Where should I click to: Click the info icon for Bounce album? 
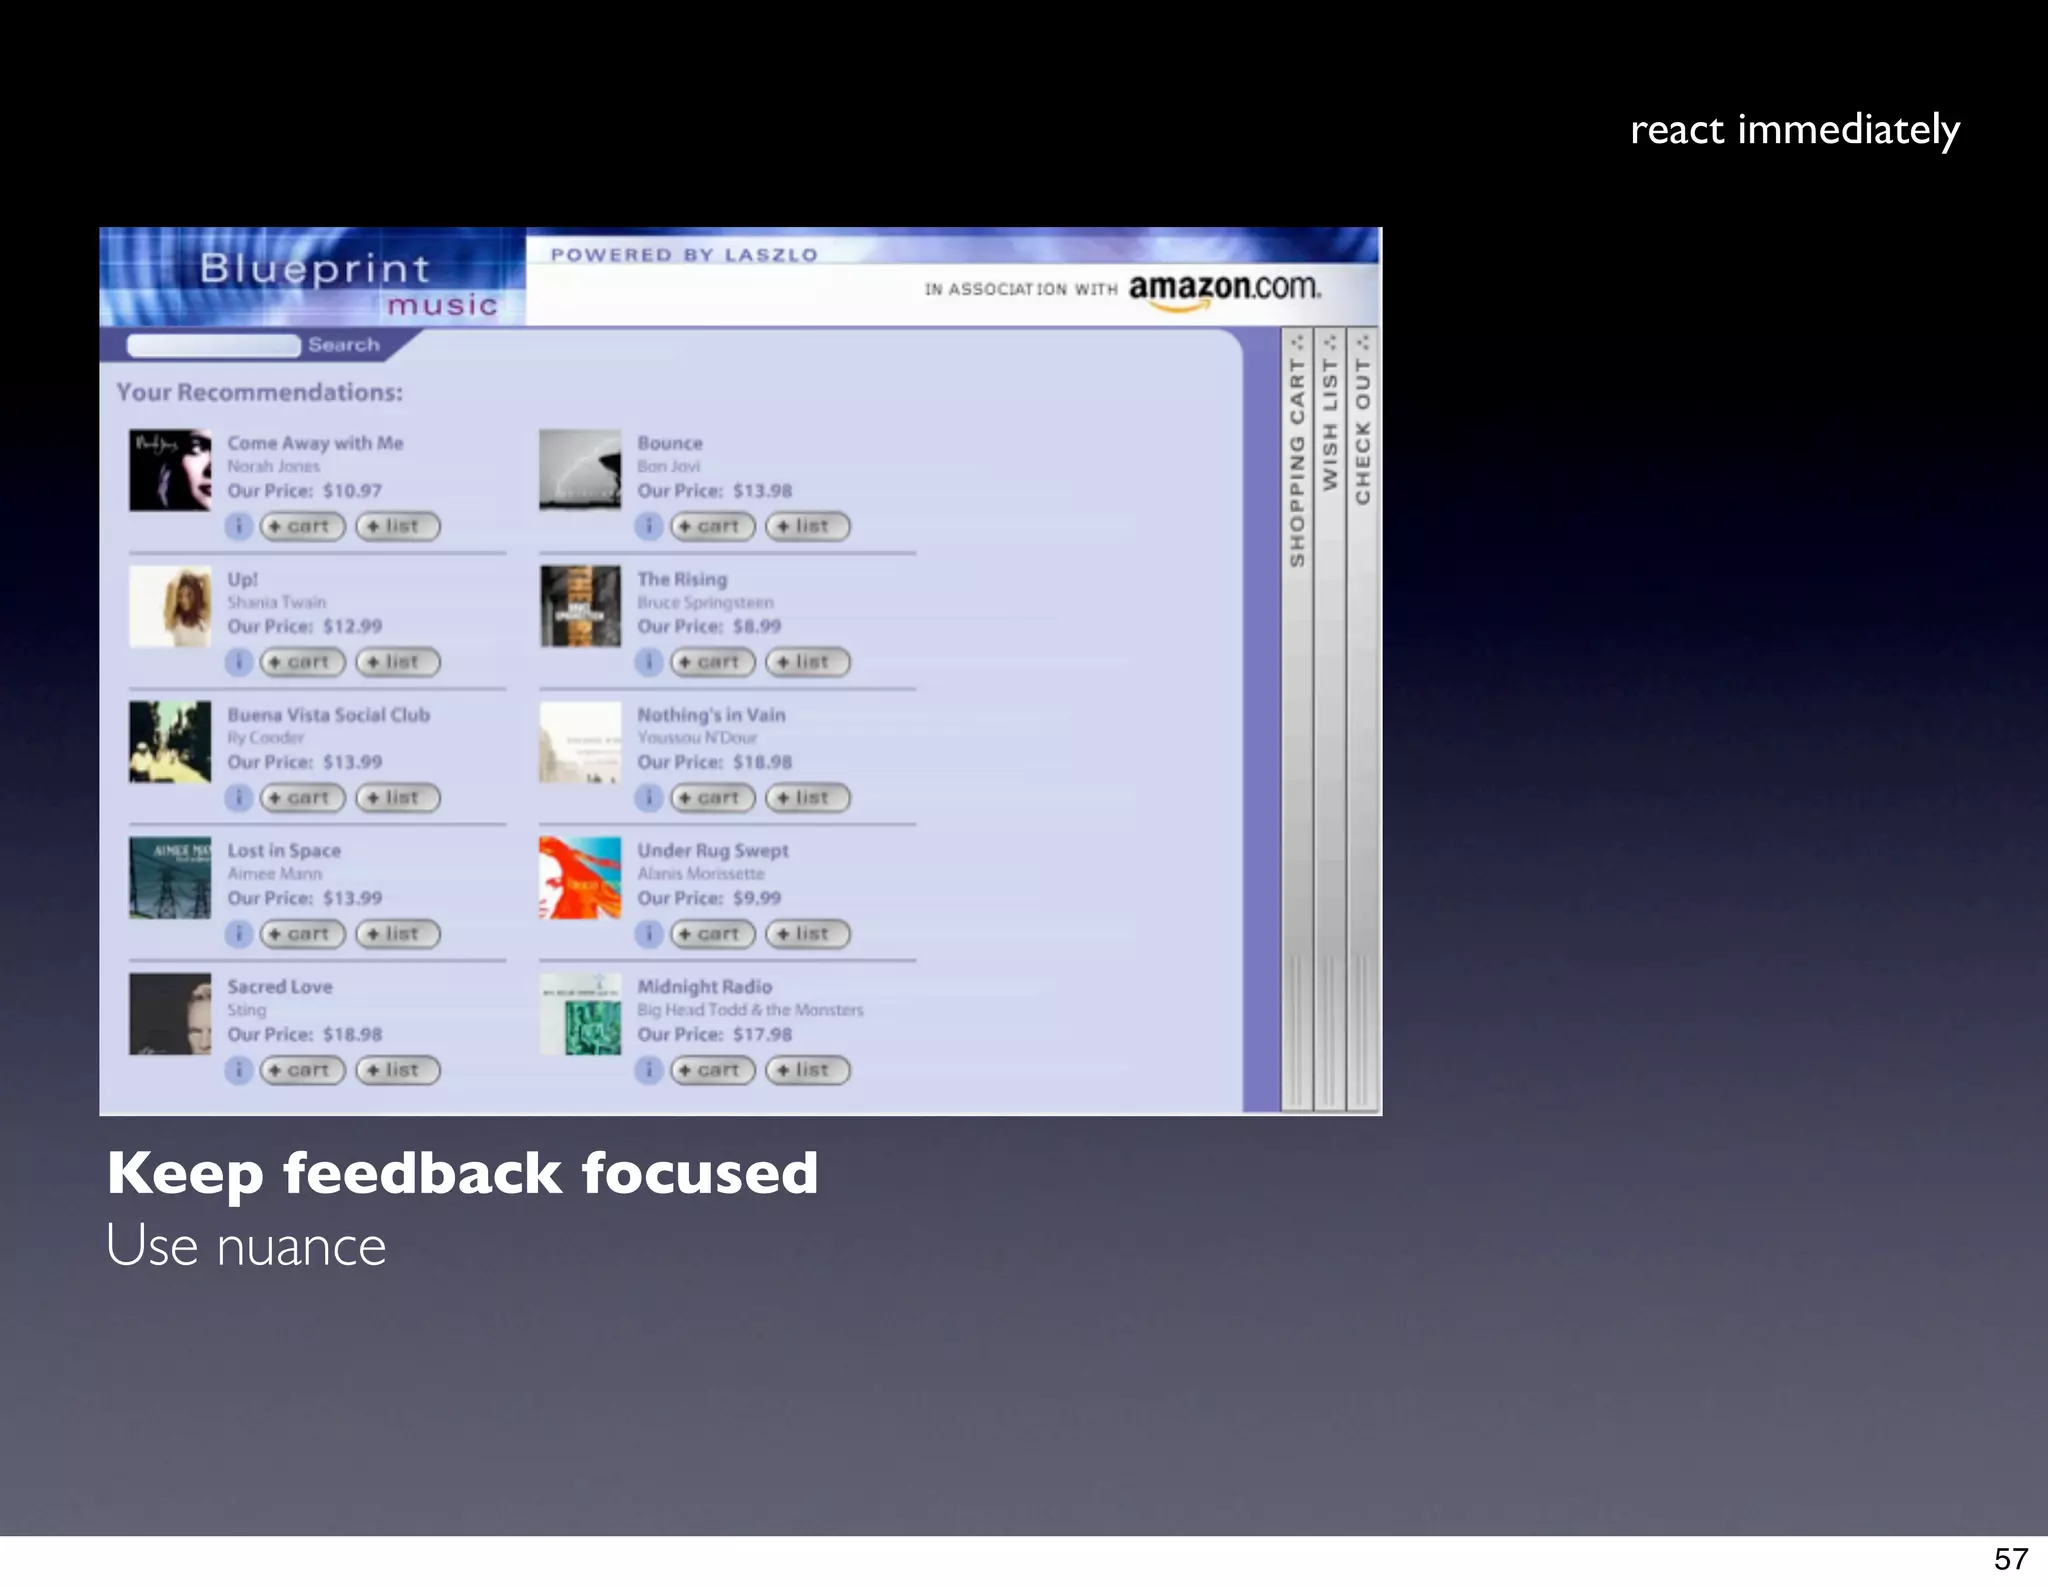tap(649, 526)
